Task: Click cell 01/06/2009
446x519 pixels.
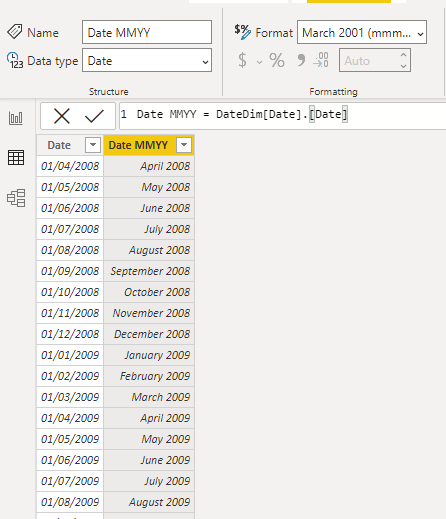Action: (x=70, y=460)
